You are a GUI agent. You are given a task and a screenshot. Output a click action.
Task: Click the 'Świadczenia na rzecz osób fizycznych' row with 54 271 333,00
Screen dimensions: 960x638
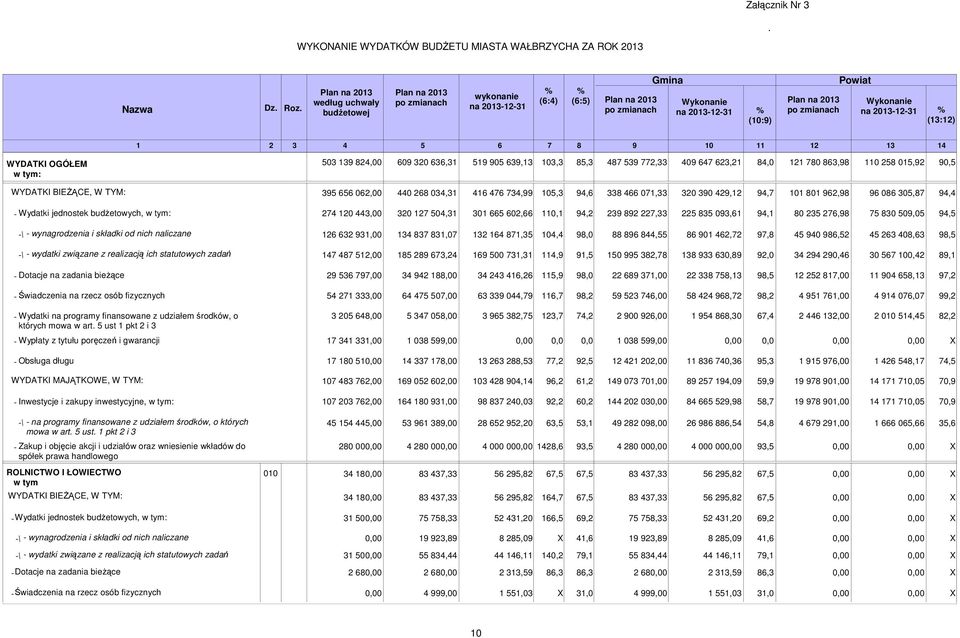pyautogui.click(x=89, y=296)
